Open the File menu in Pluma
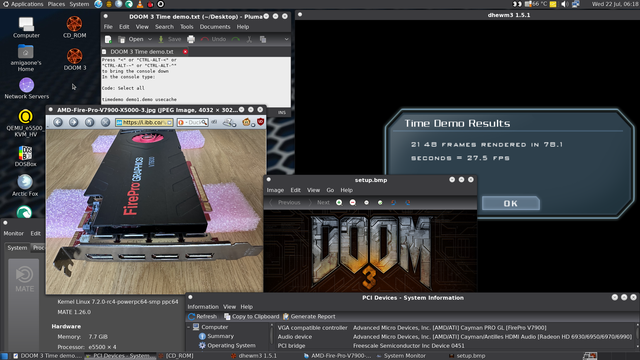Viewport: 640px width, 360px height. [108, 27]
